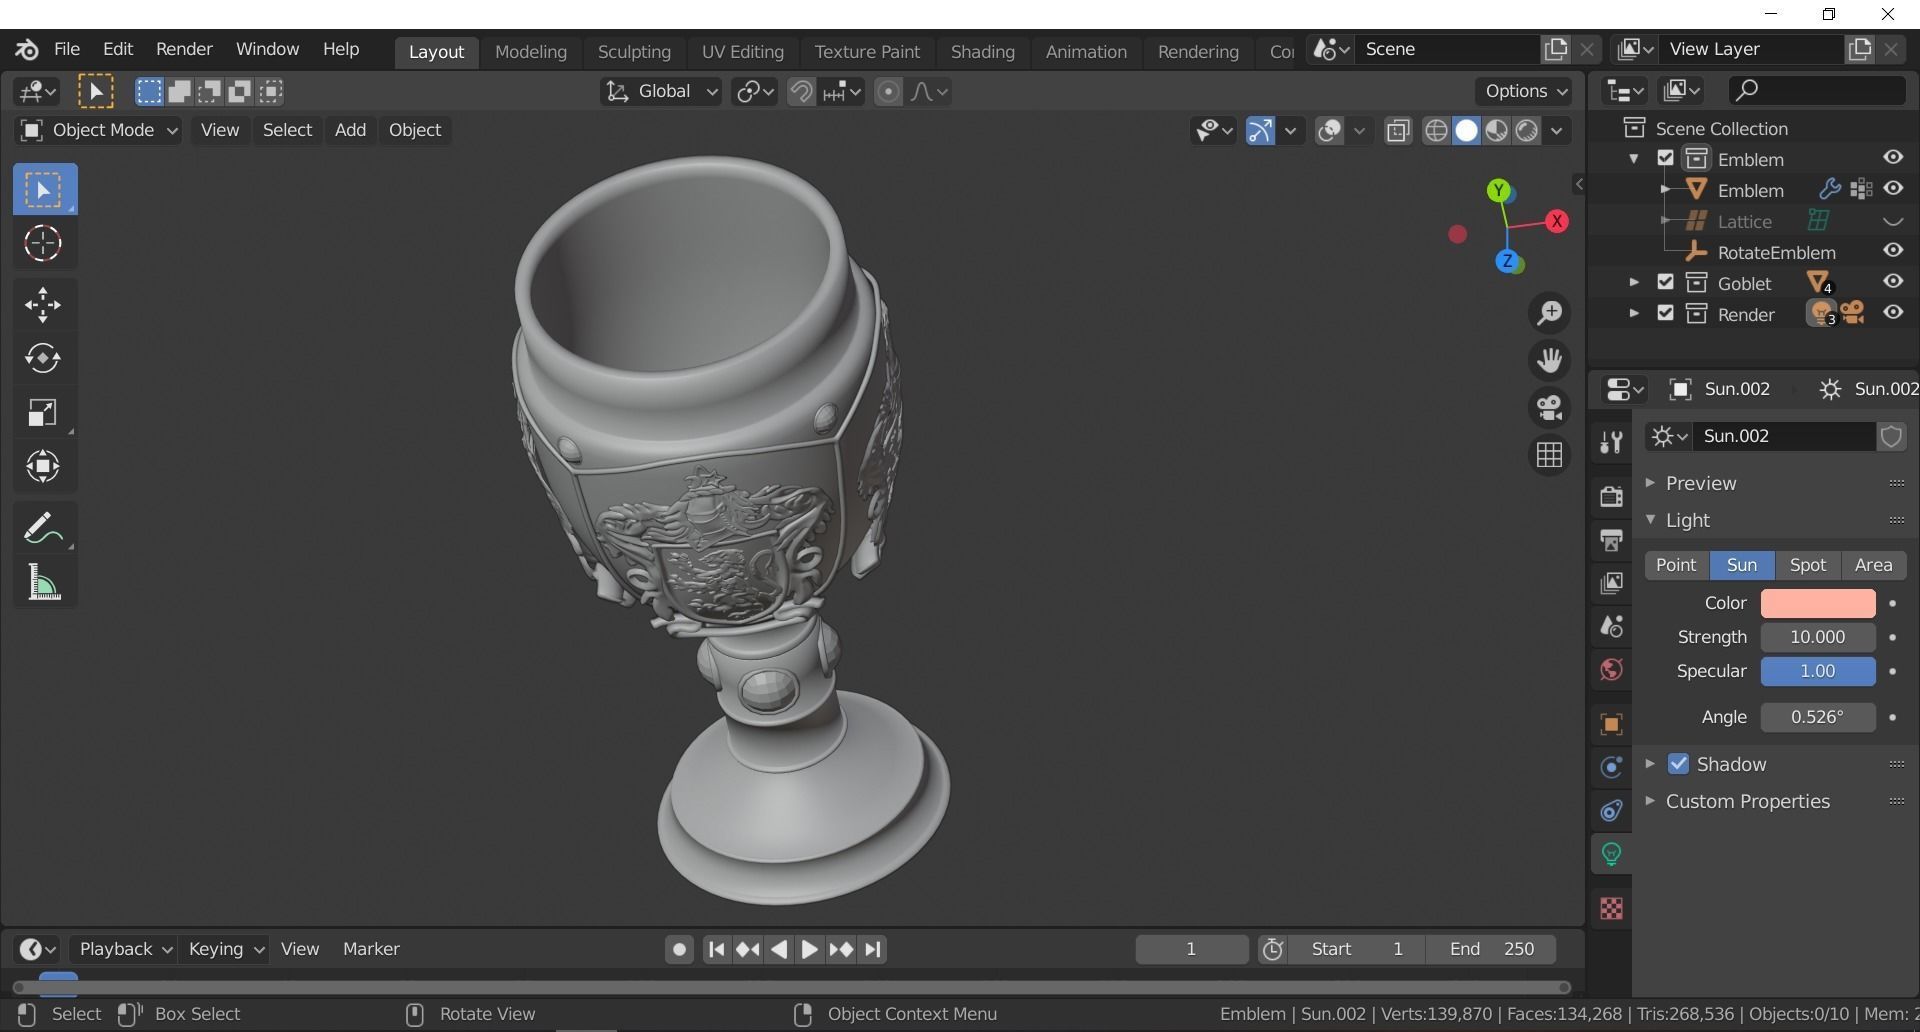
Task: Activate the Rotate tool
Action: [43, 358]
